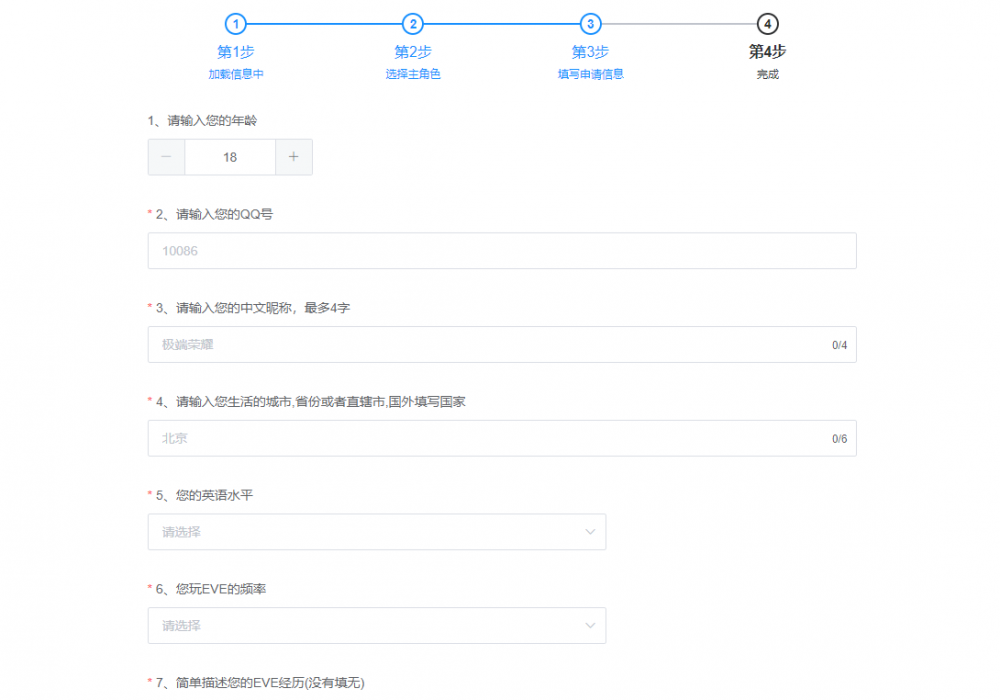The image size is (1000, 700).
Task: Click the plus button to increase age
Action: (x=294, y=157)
